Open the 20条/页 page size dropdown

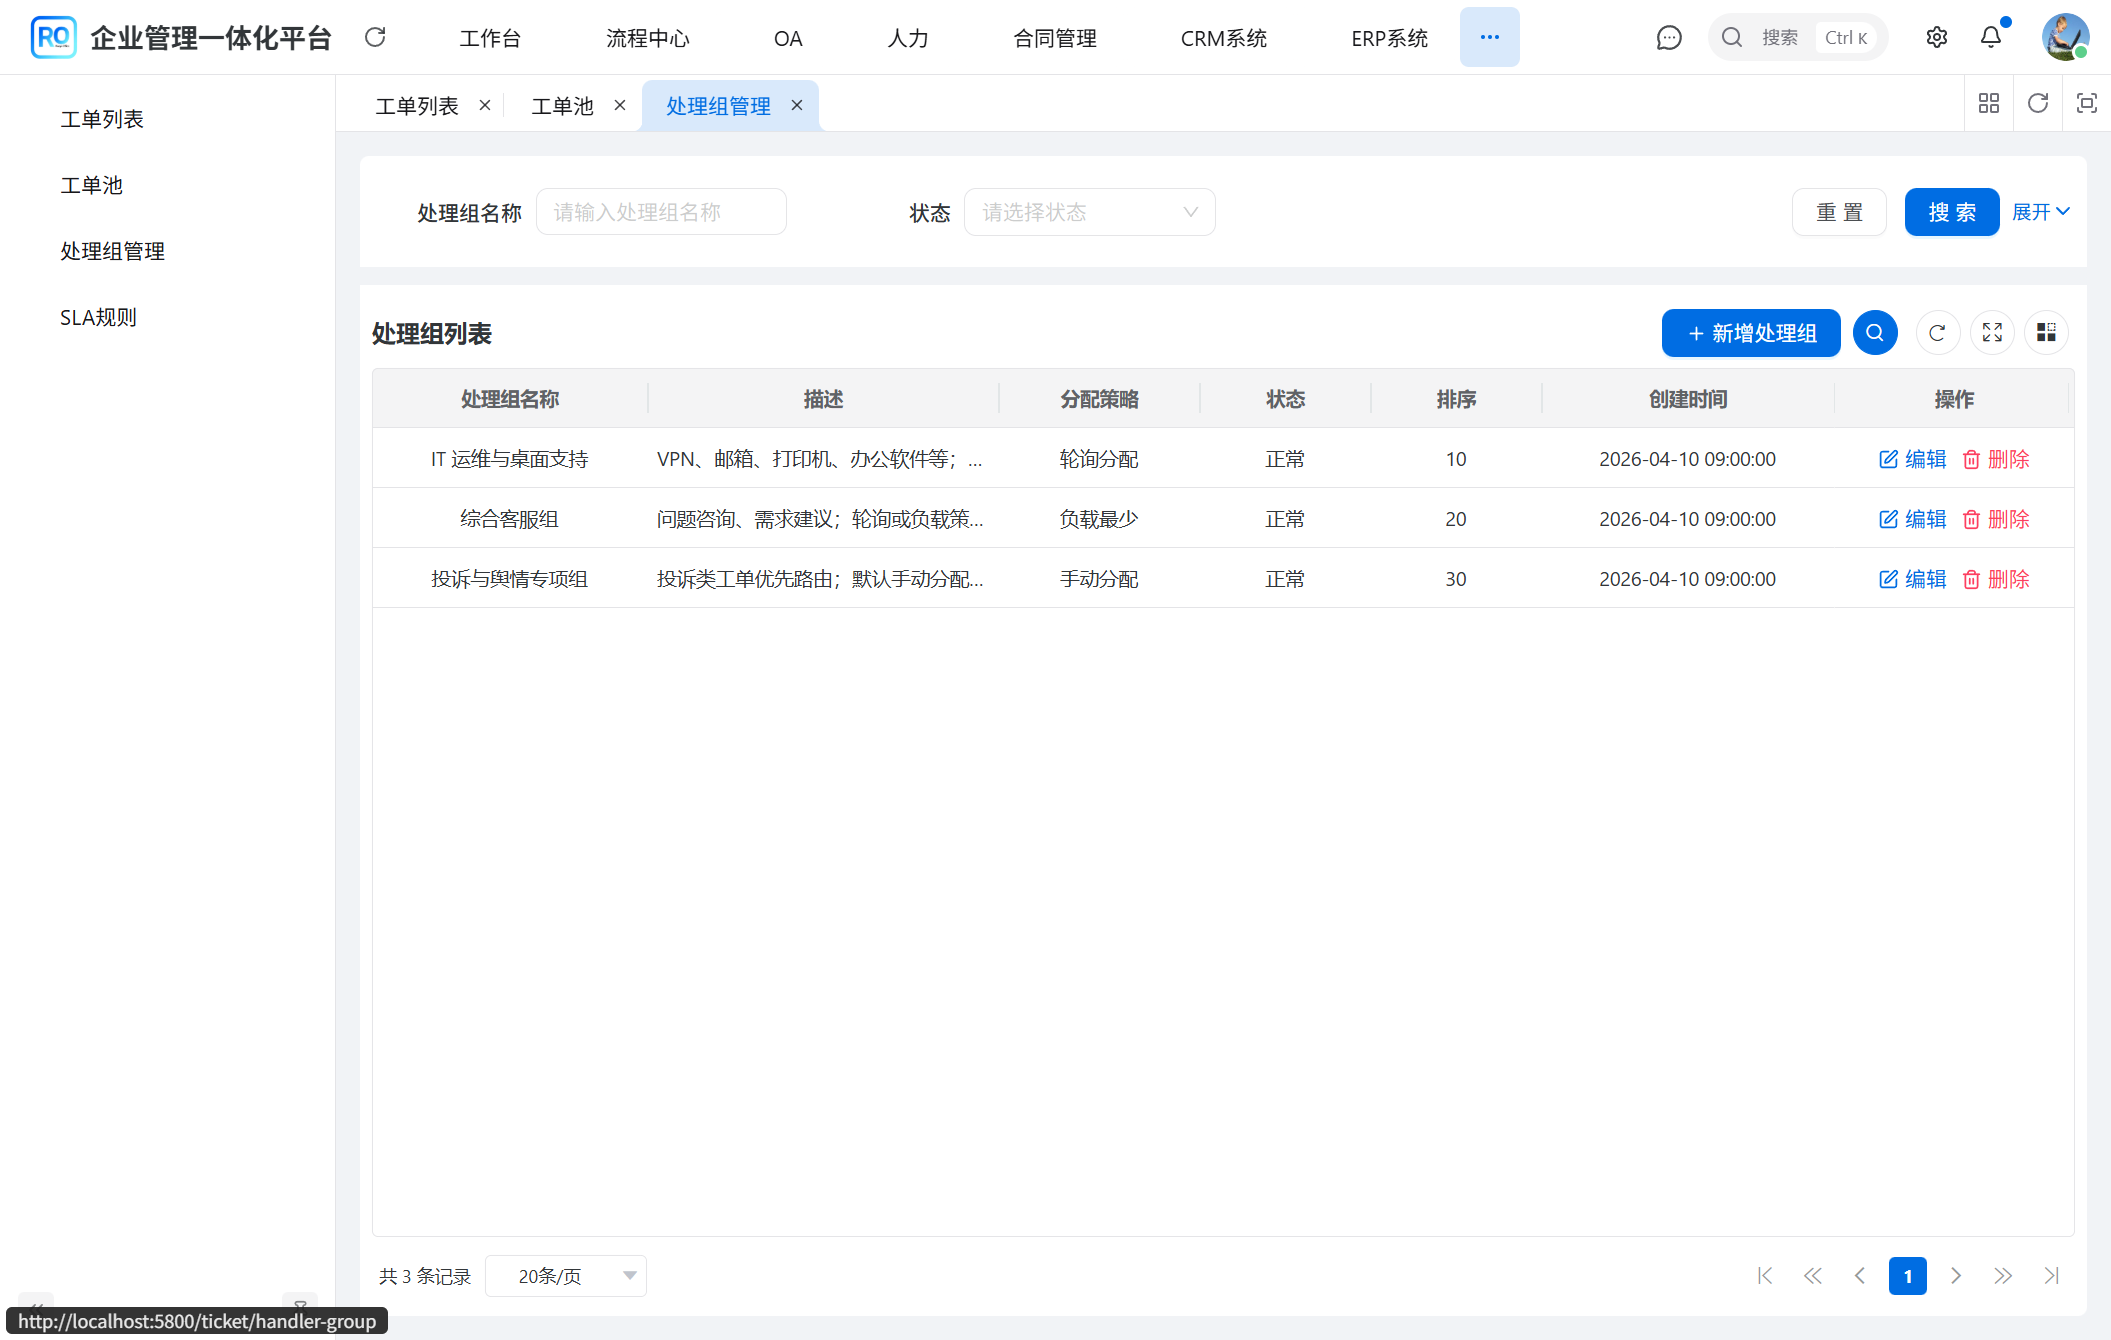[566, 1276]
